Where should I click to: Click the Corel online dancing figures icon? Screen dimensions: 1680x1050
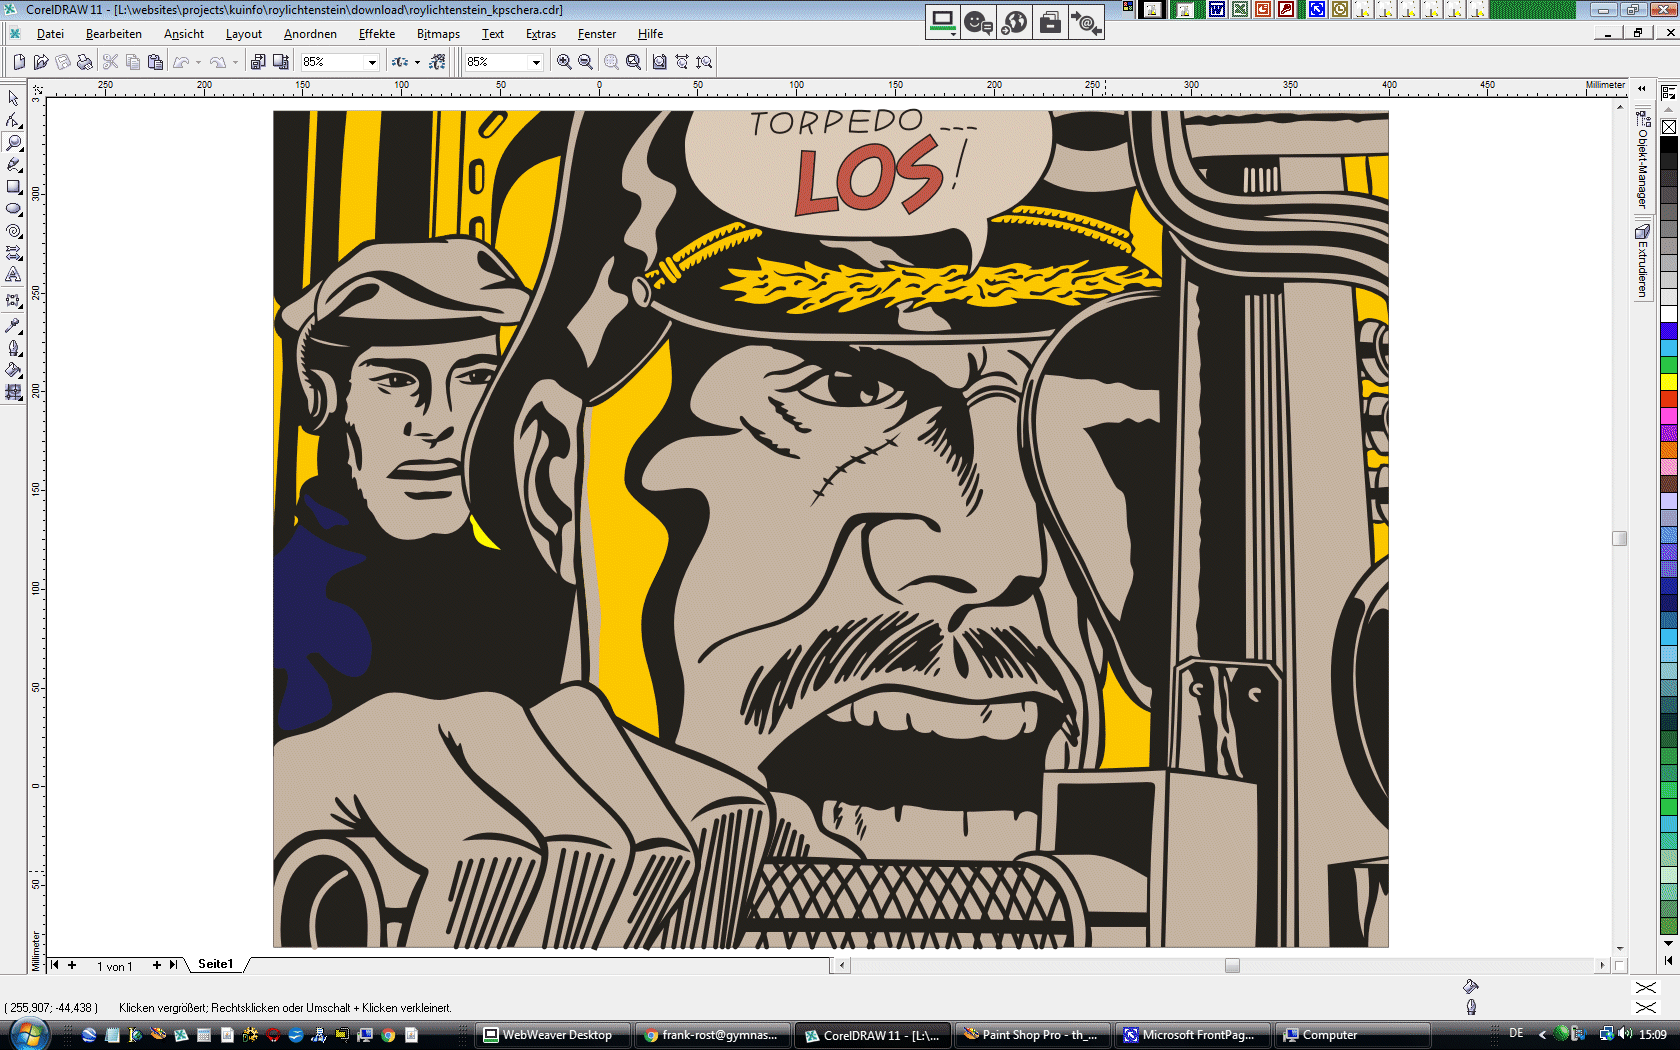click(x=437, y=62)
